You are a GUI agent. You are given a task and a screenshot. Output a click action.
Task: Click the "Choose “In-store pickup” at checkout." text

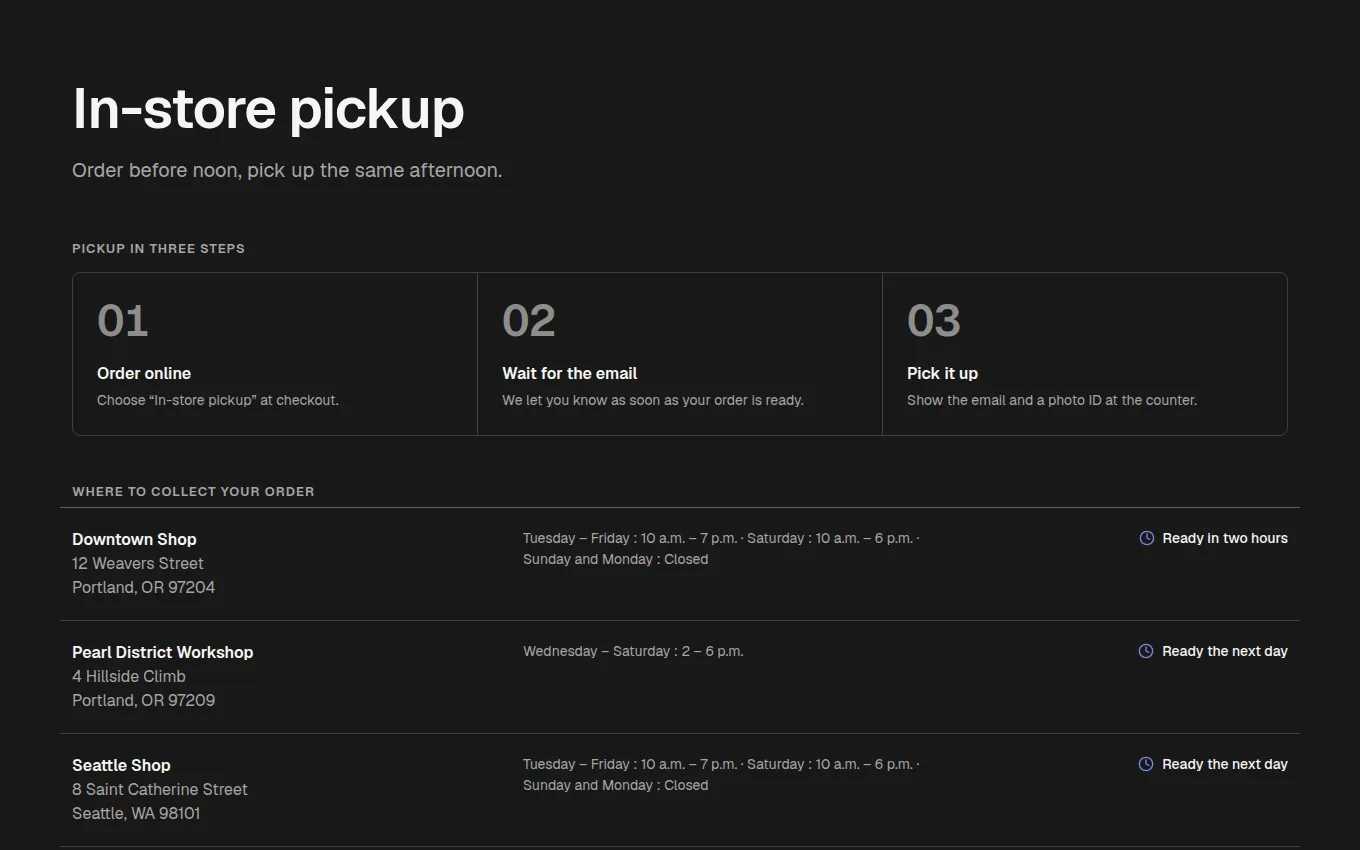pyautogui.click(x=218, y=400)
